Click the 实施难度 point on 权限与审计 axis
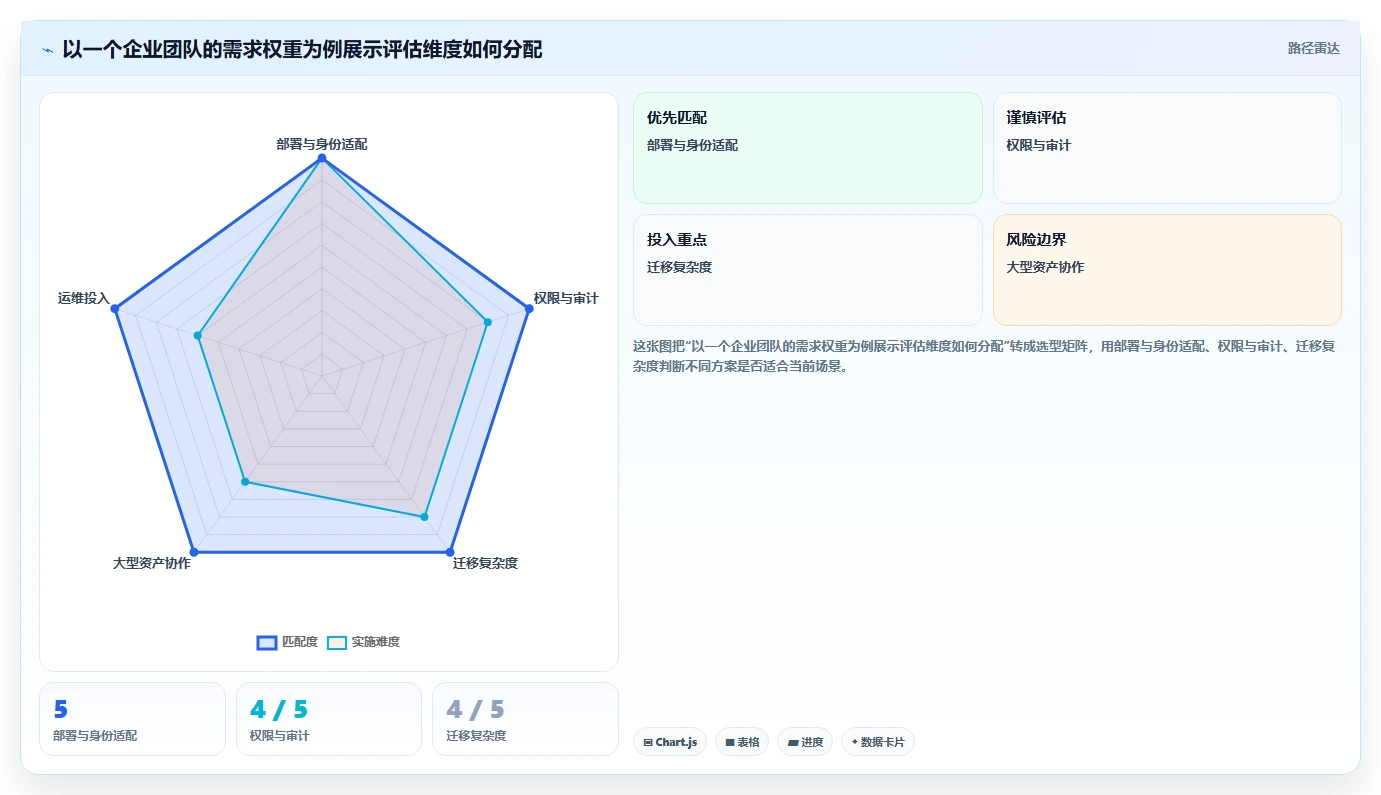Image resolution: width=1381 pixels, height=795 pixels. pyautogui.click(x=488, y=322)
